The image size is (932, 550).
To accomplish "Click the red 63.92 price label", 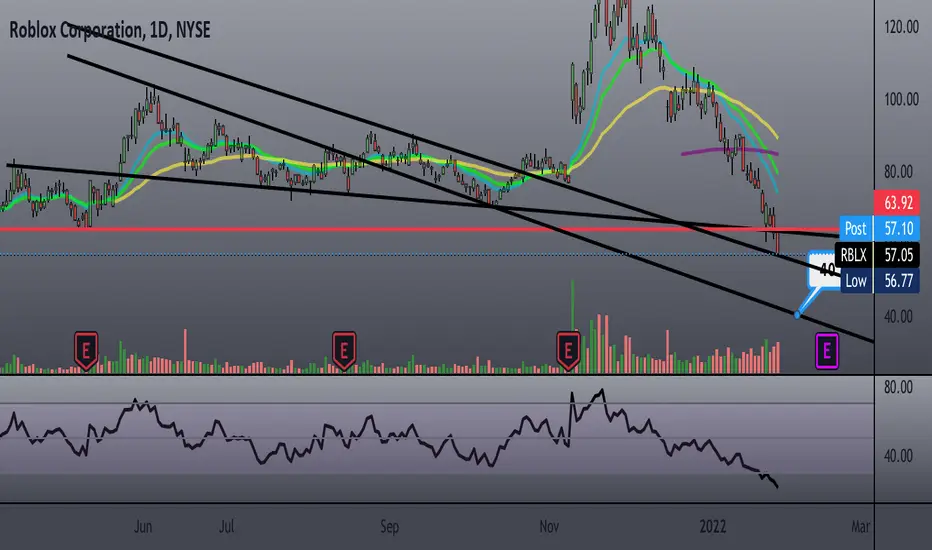I will 897,203.
